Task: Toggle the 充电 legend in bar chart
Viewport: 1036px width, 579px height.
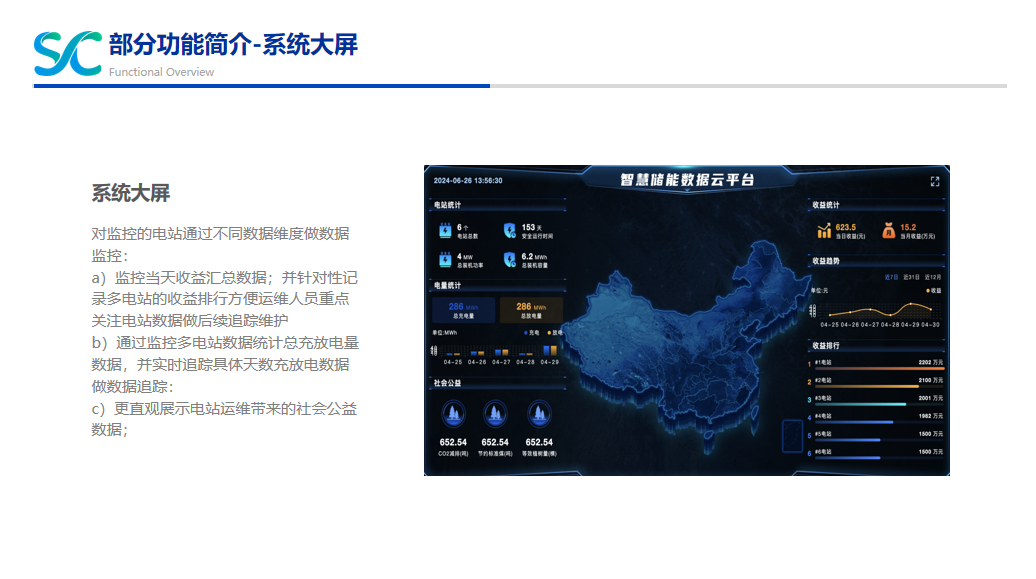Action: 531,332
